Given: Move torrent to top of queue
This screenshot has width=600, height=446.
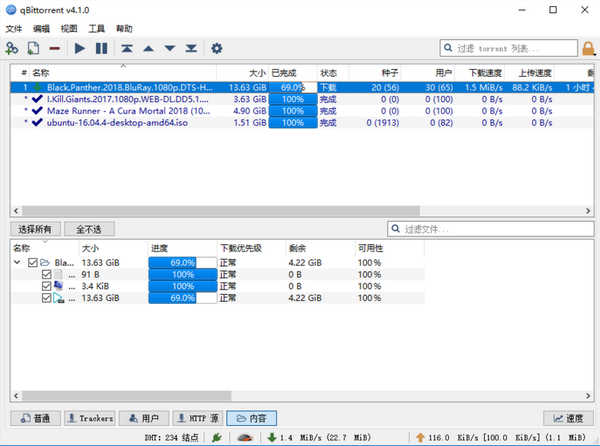Looking at the screenshot, I should pyautogui.click(x=127, y=49).
